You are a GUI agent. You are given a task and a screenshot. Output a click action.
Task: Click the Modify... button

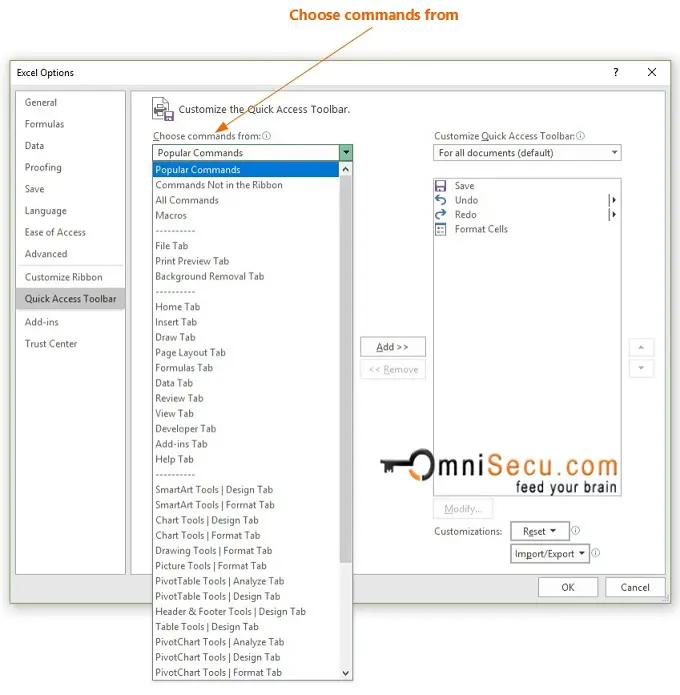point(463,509)
